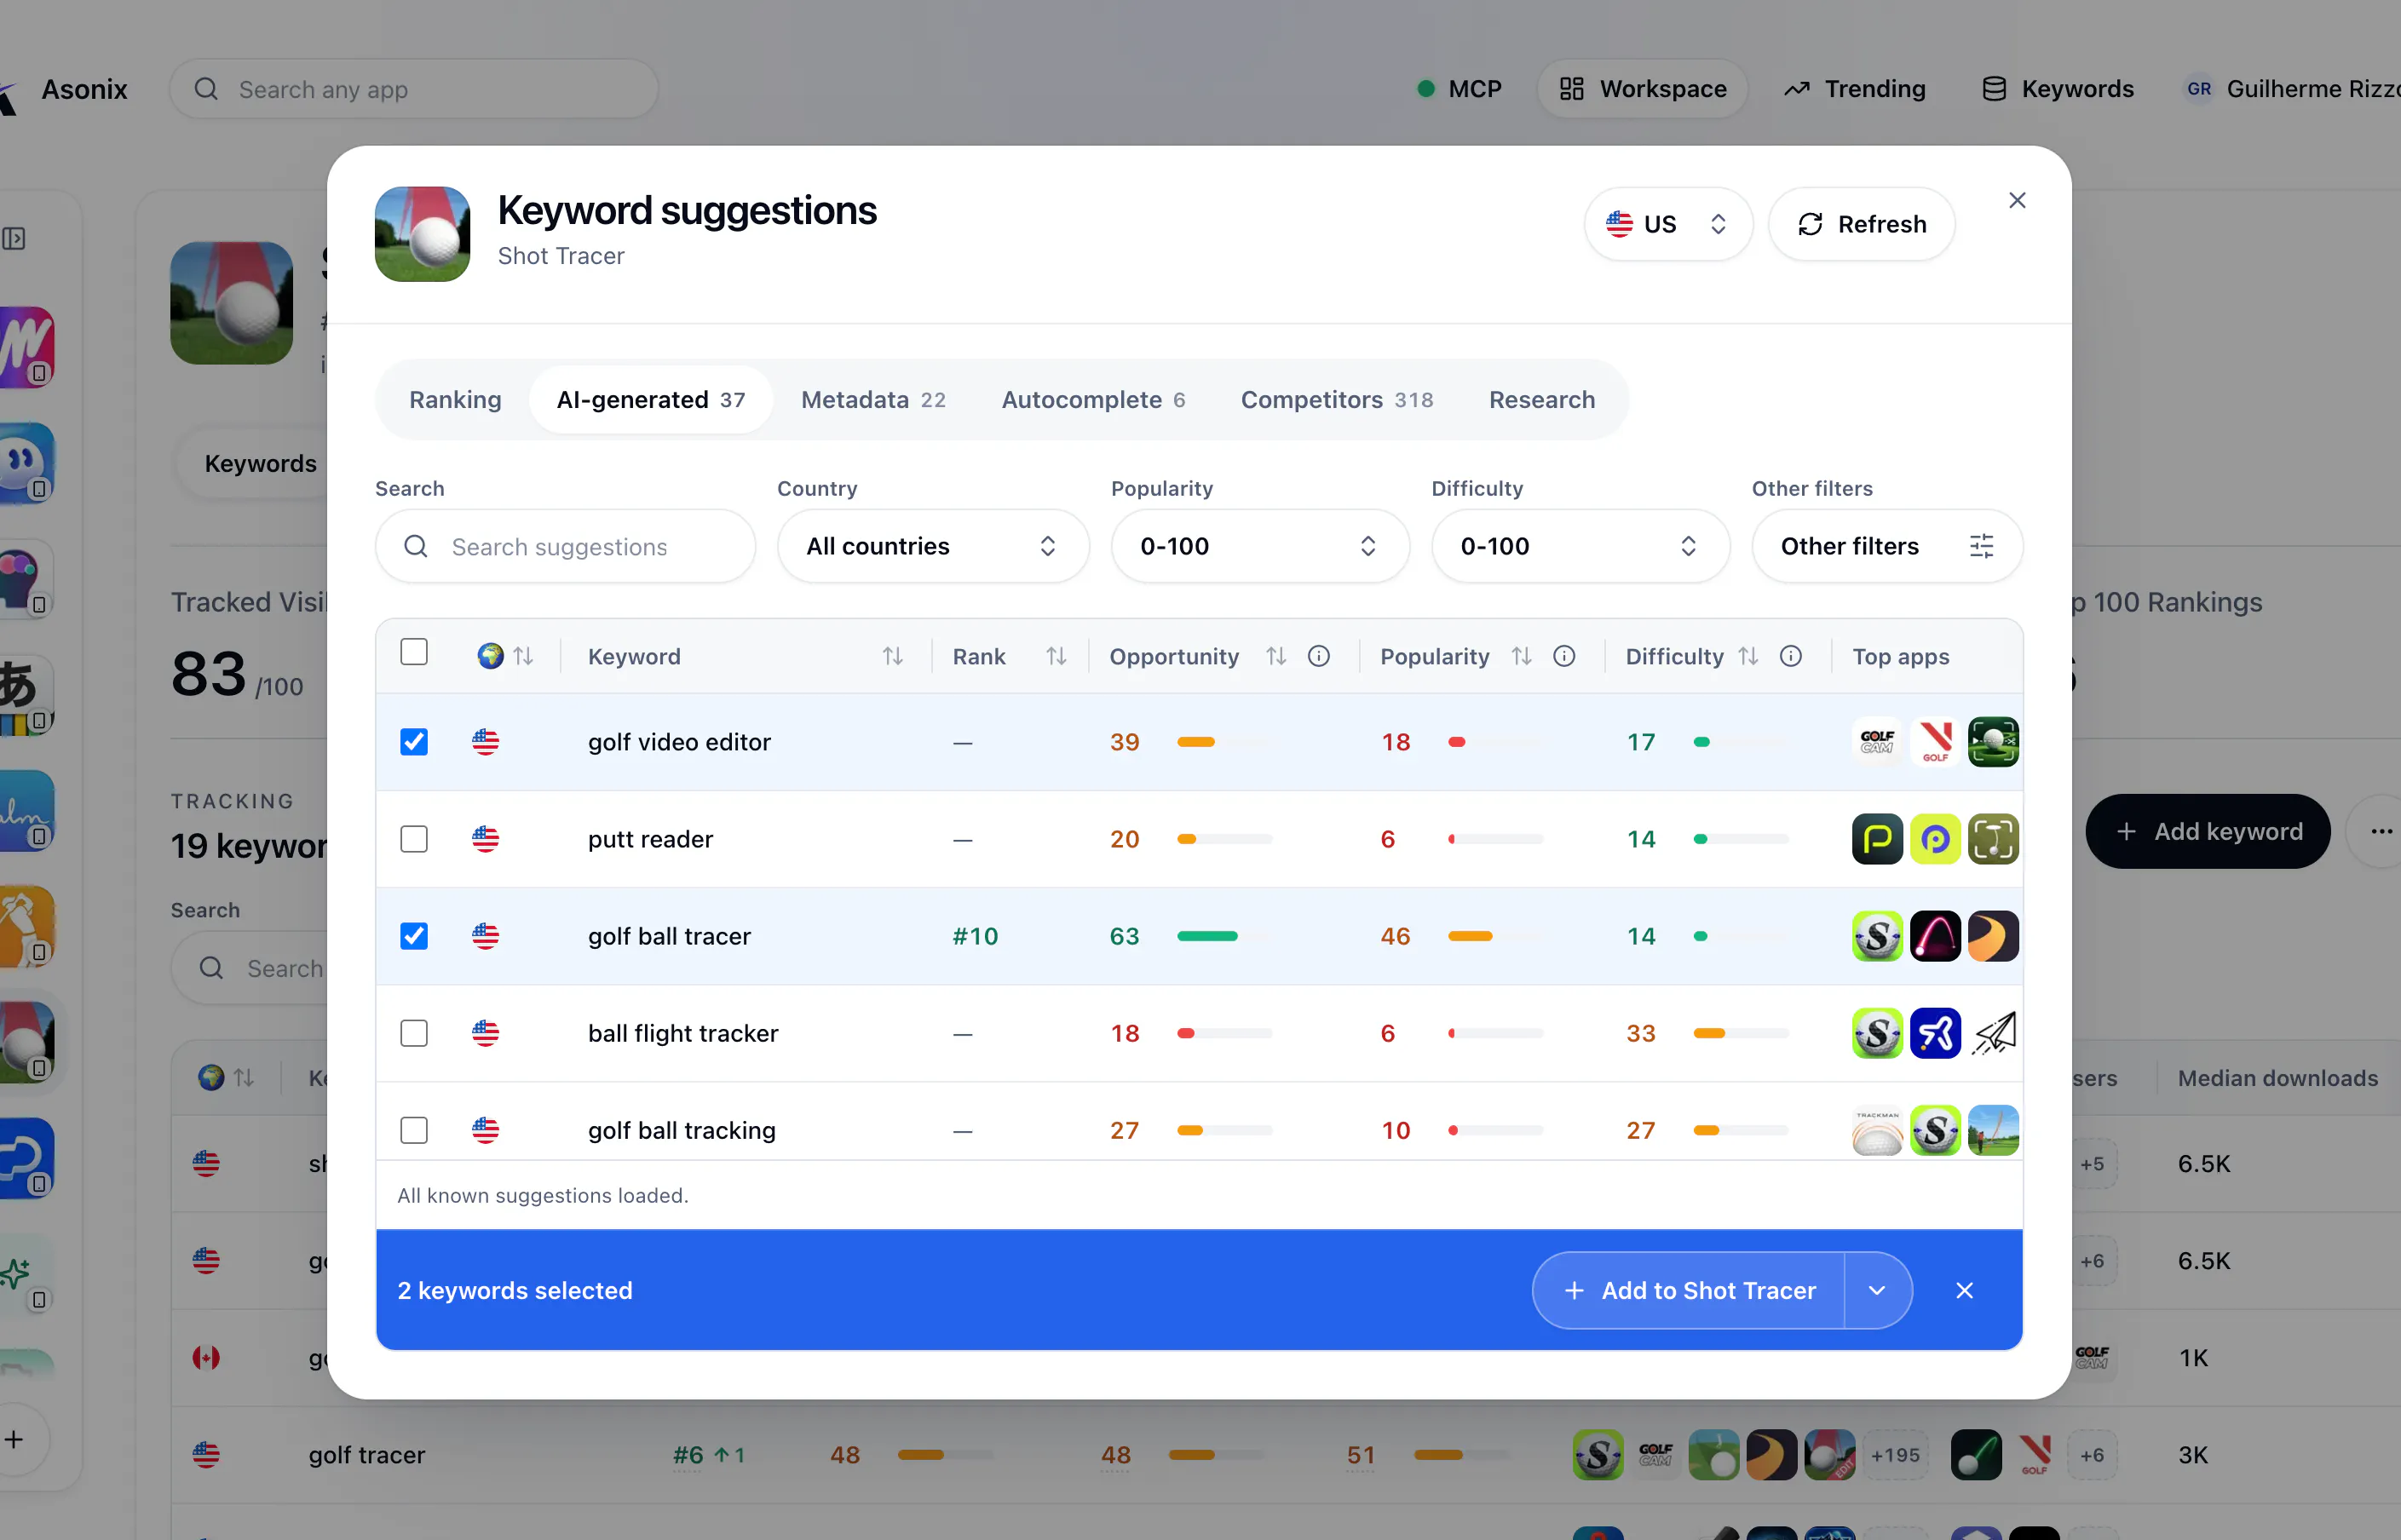Click the Search suggestions input field
This screenshot has height=1540, width=2401.
point(565,546)
